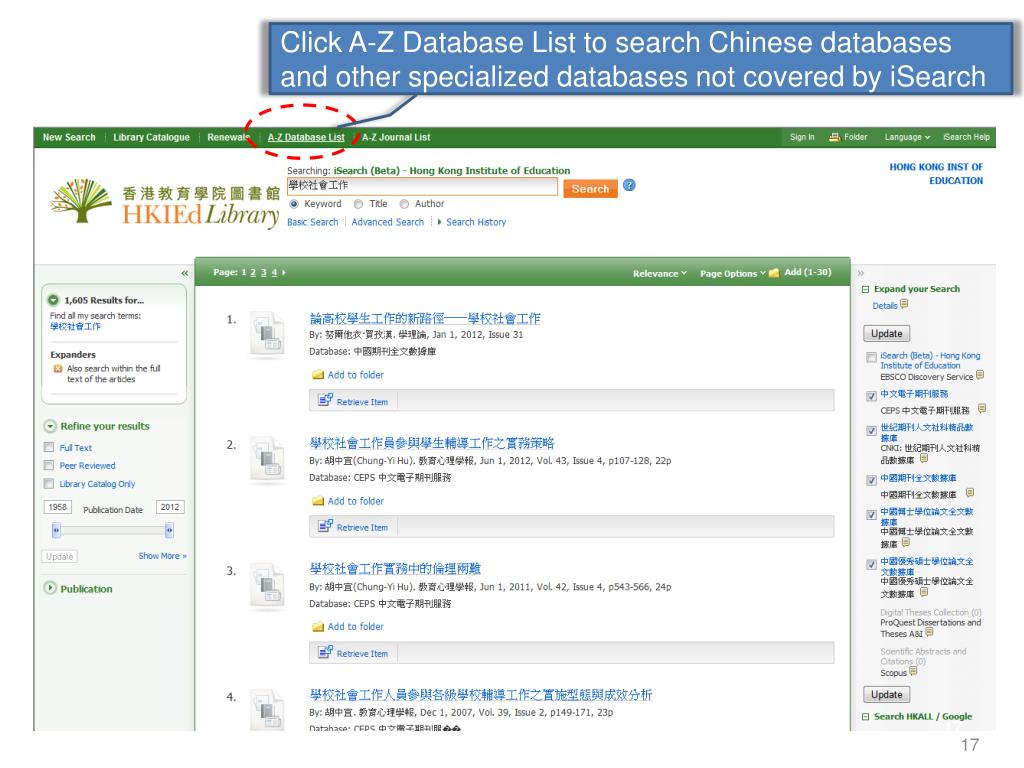Click Sign In in top bar
The width and height of the screenshot is (1024, 768).
tap(802, 137)
